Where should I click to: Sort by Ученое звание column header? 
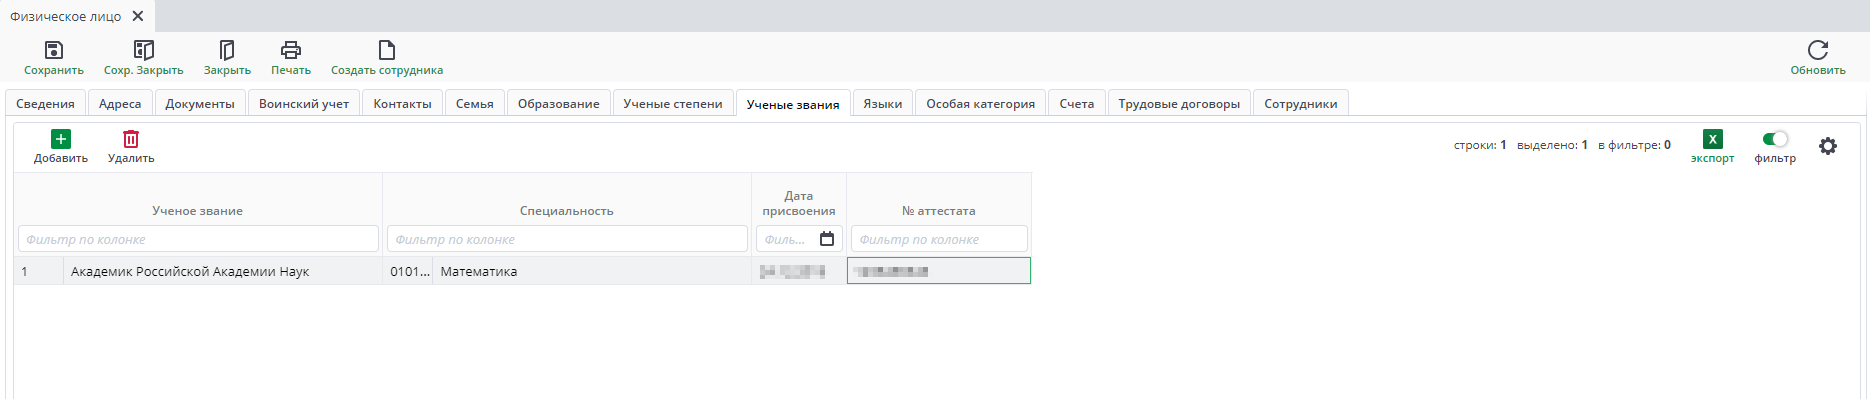198,211
